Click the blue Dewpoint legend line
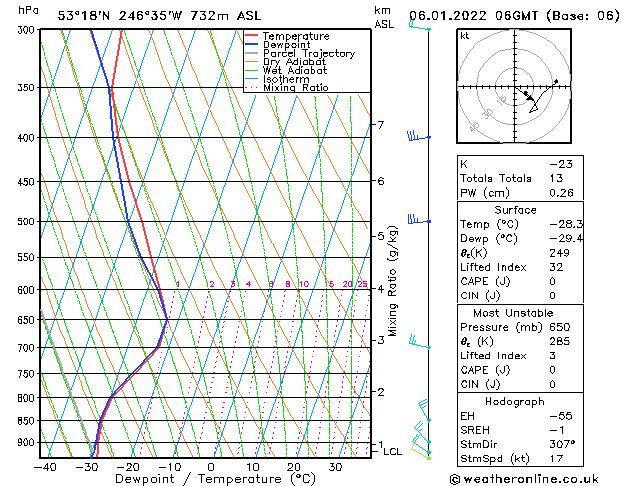Image resolution: width=629 pixels, height=486 pixels. 251,45
